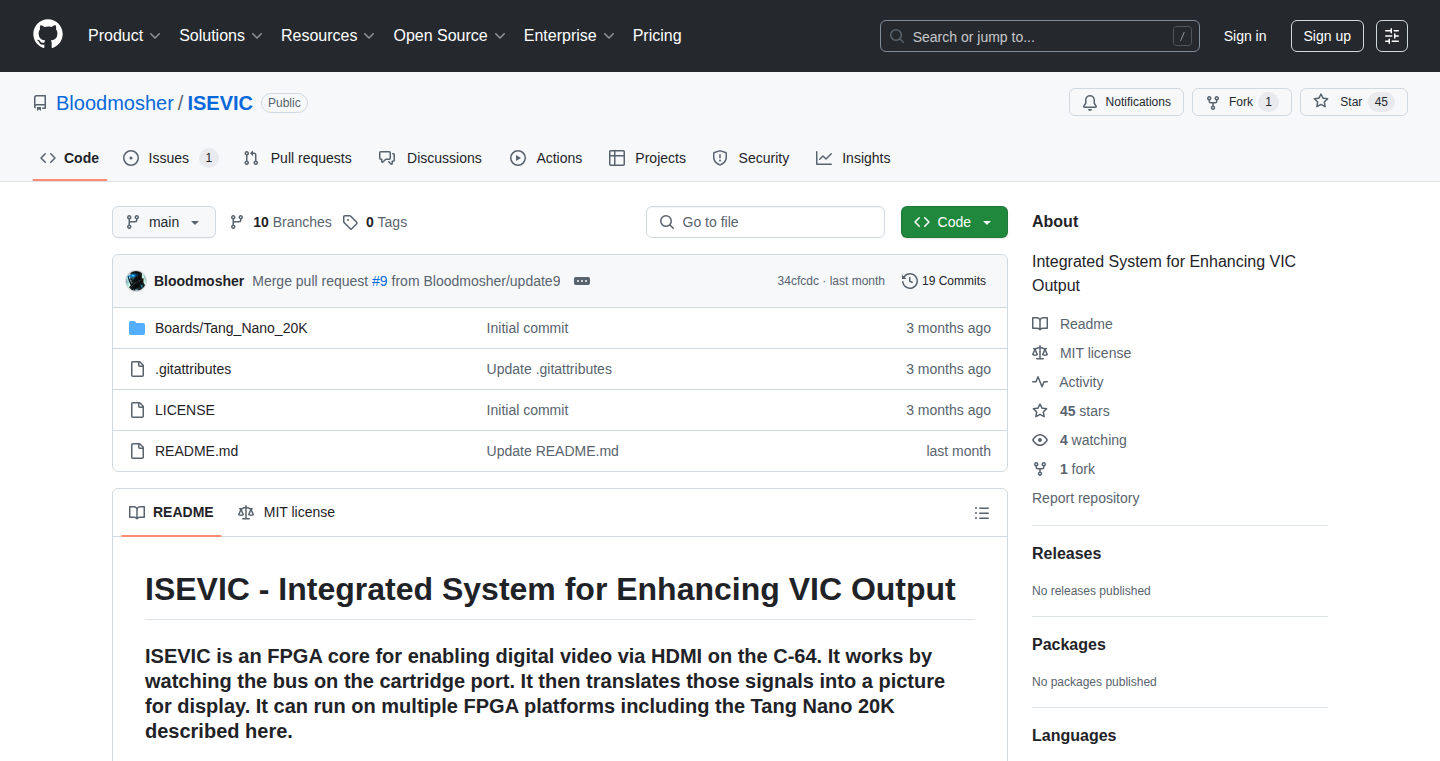This screenshot has width=1440, height=761.
Task: Open the Activity link
Action: pos(1068,382)
